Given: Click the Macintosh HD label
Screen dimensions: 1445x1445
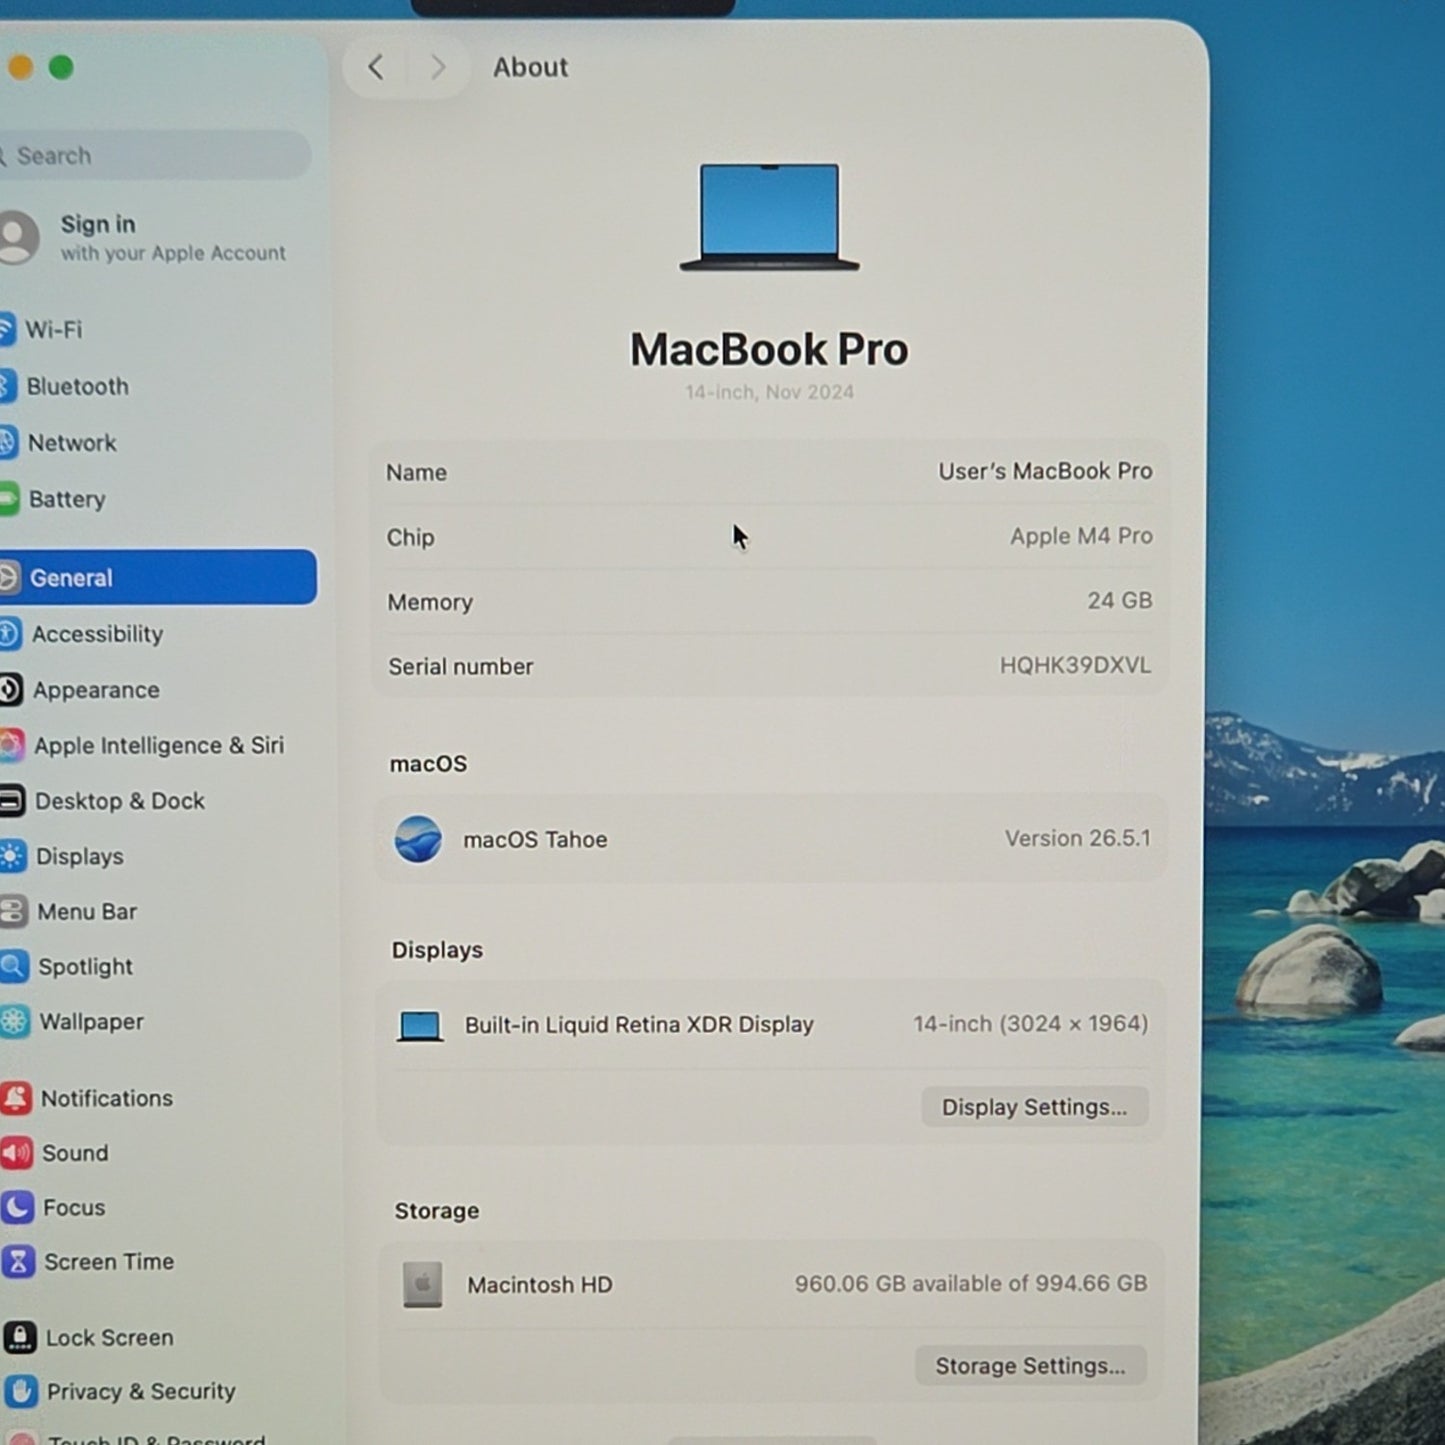Looking at the screenshot, I should pos(540,1285).
